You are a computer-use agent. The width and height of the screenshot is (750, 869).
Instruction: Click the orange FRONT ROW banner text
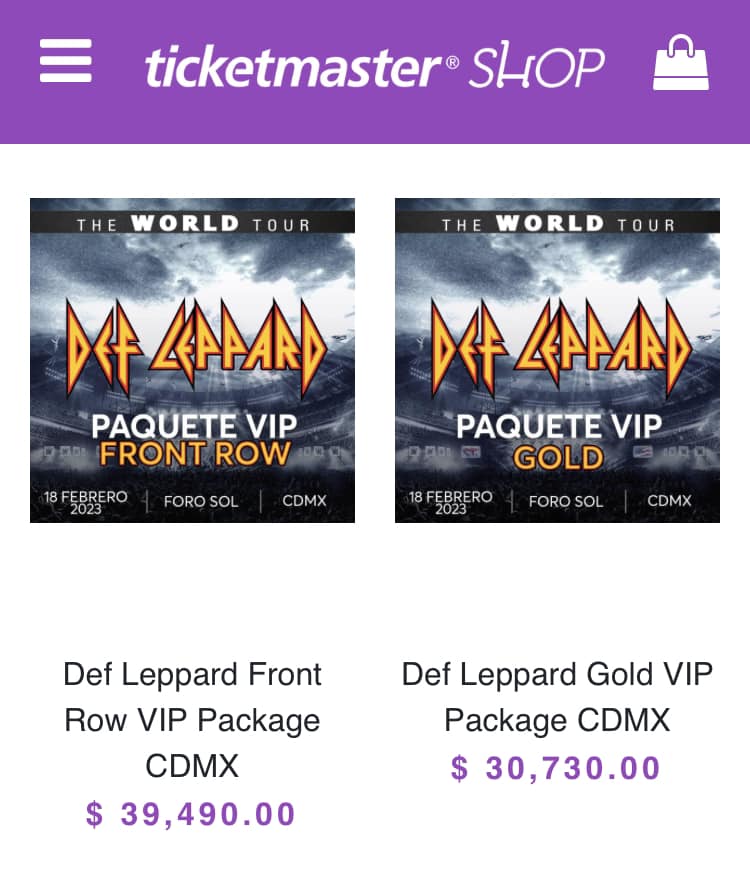(194, 455)
